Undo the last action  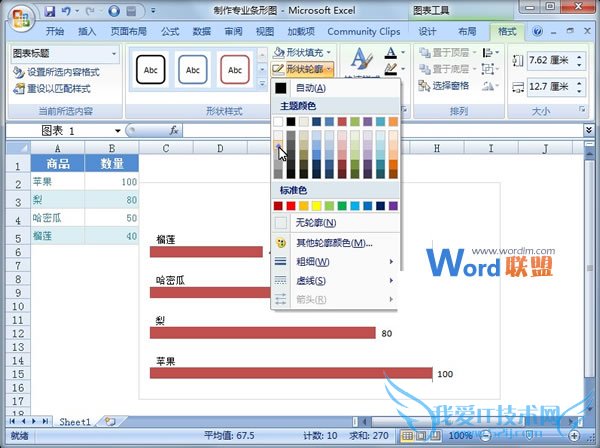click(65, 11)
